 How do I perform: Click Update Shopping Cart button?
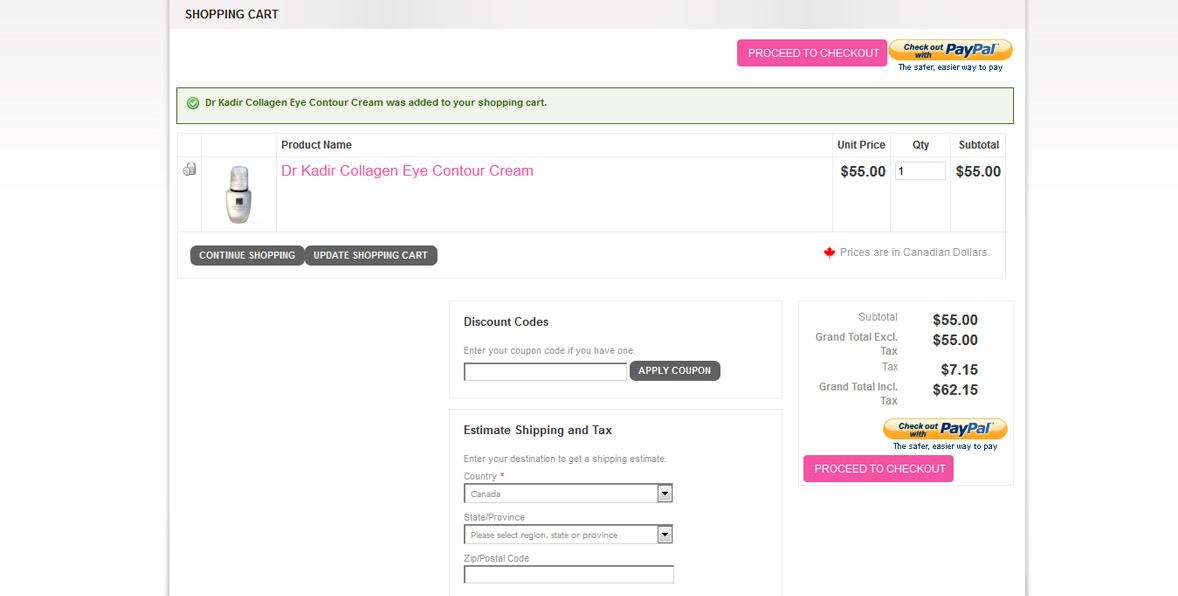coord(370,256)
